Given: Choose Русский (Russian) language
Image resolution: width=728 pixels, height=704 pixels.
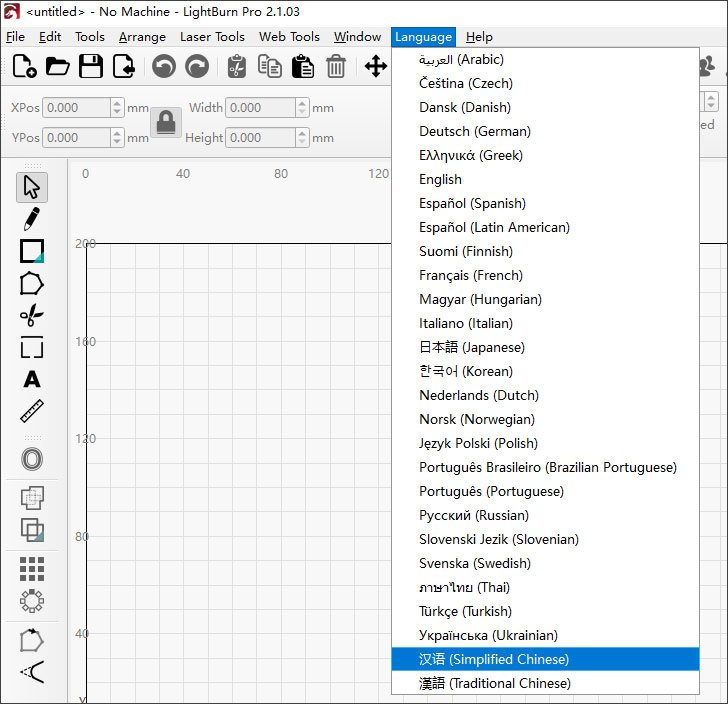Looking at the screenshot, I should point(545,515).
